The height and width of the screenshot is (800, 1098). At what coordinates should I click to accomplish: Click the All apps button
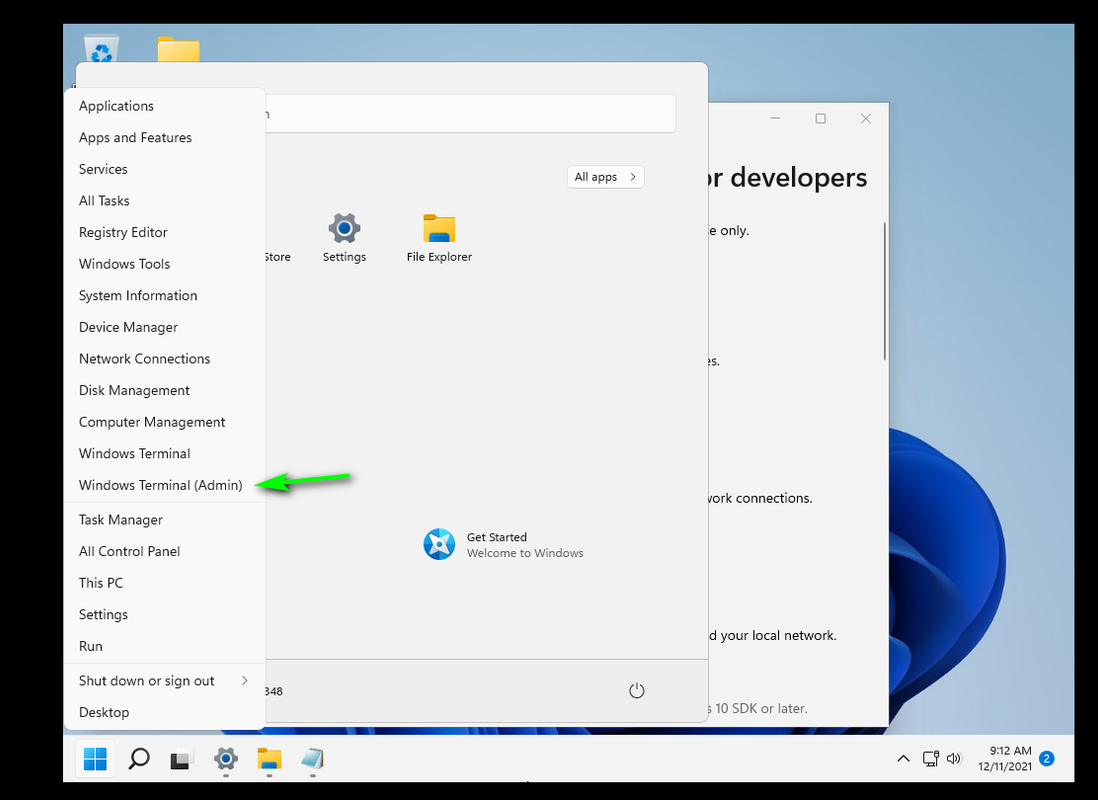[605, 177]
